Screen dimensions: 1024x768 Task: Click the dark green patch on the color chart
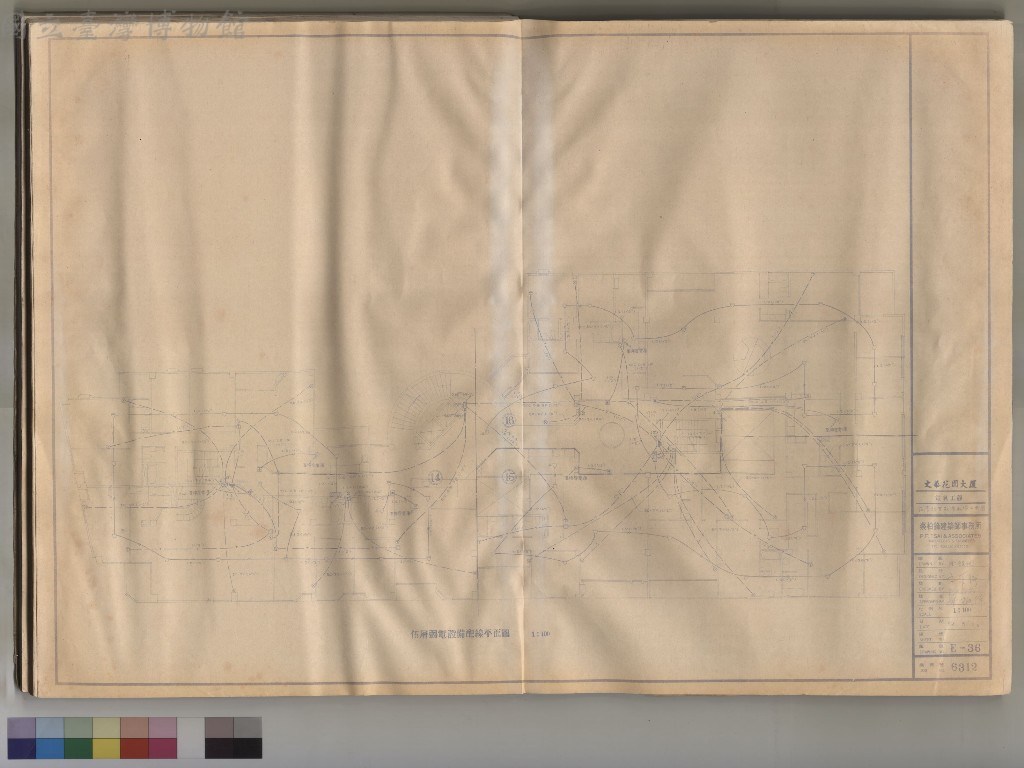pyautogui.click(x=78, y=748)
